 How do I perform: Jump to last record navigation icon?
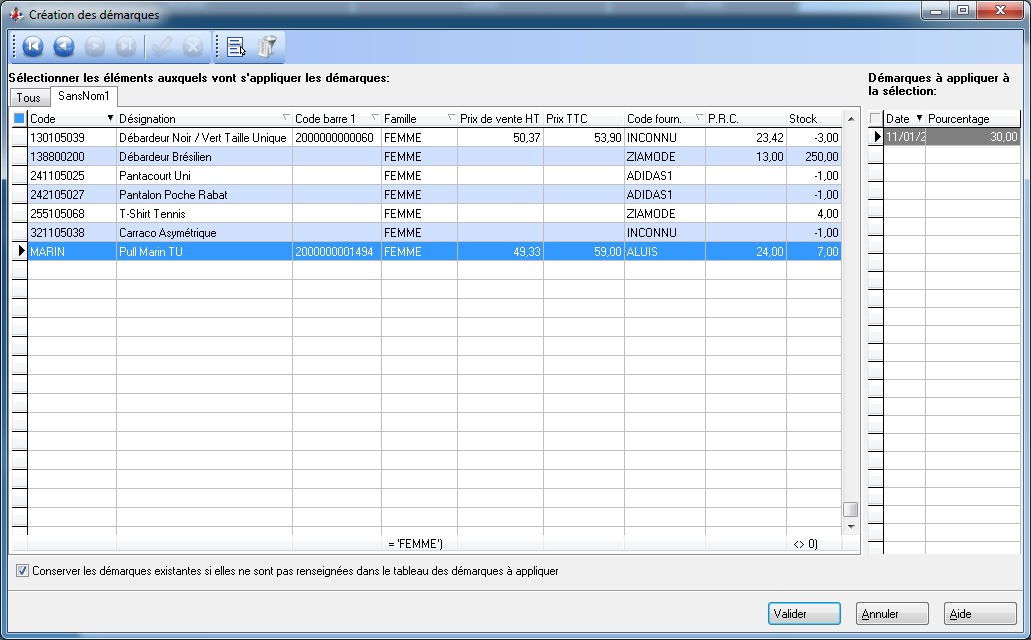click(x=127, y=46)
